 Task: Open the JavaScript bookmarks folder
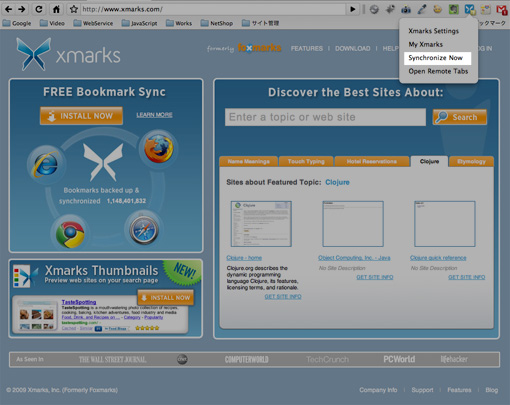139,23
